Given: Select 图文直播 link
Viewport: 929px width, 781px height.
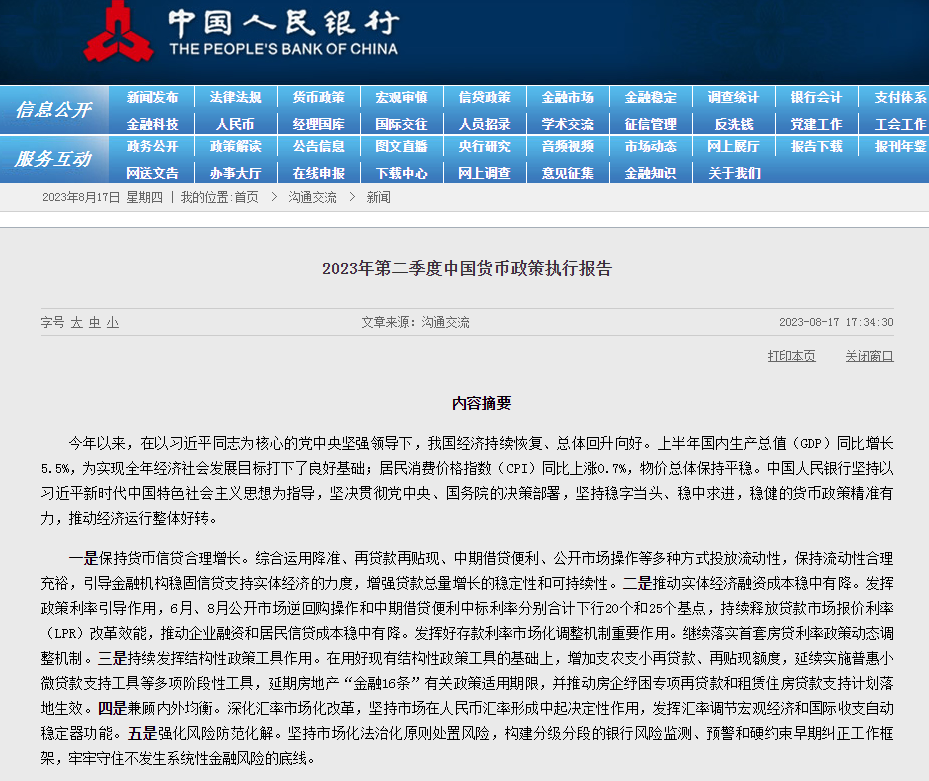Looking at the screenshot, I should tap(401, 146).
